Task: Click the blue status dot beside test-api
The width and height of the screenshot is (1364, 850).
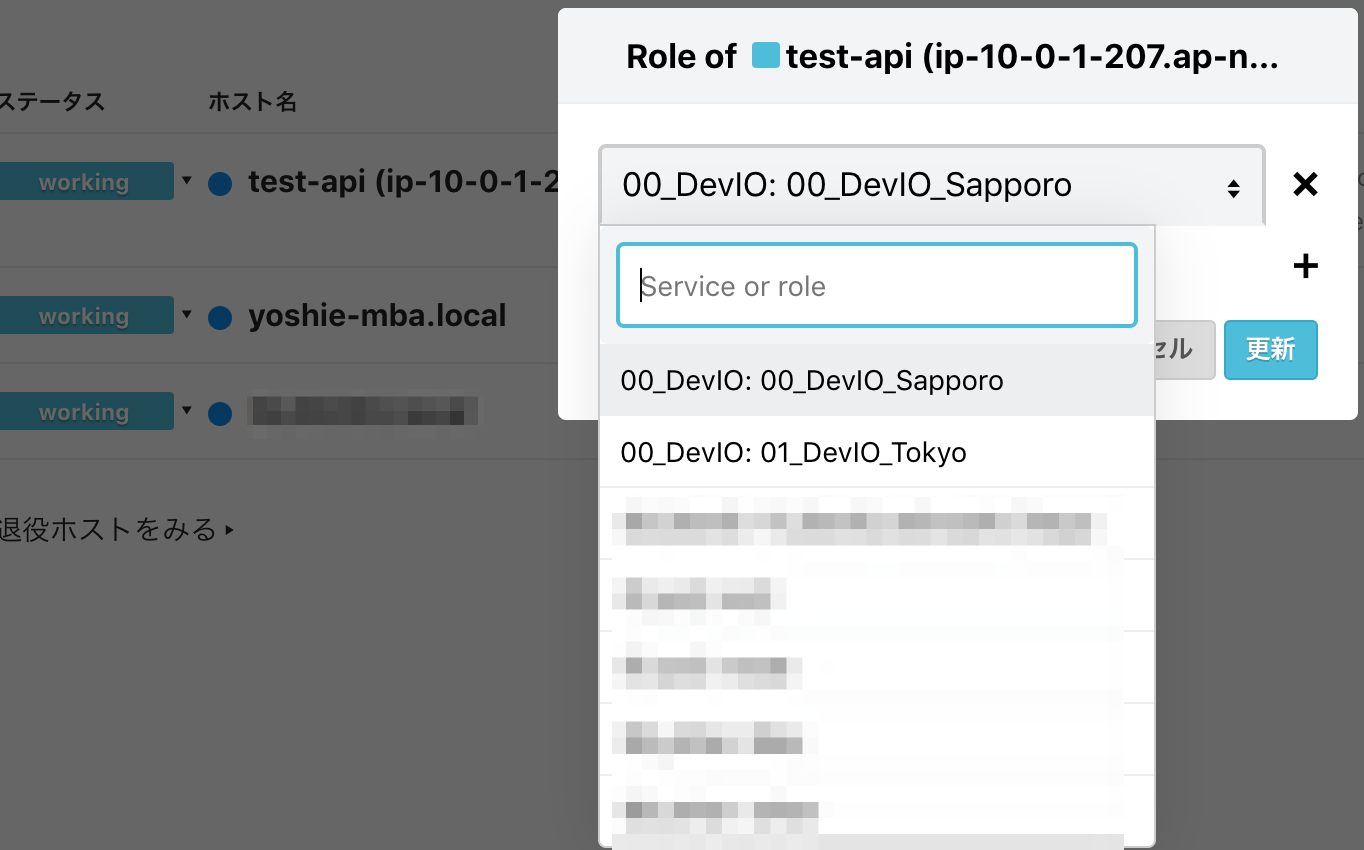Action: [220, 181]
